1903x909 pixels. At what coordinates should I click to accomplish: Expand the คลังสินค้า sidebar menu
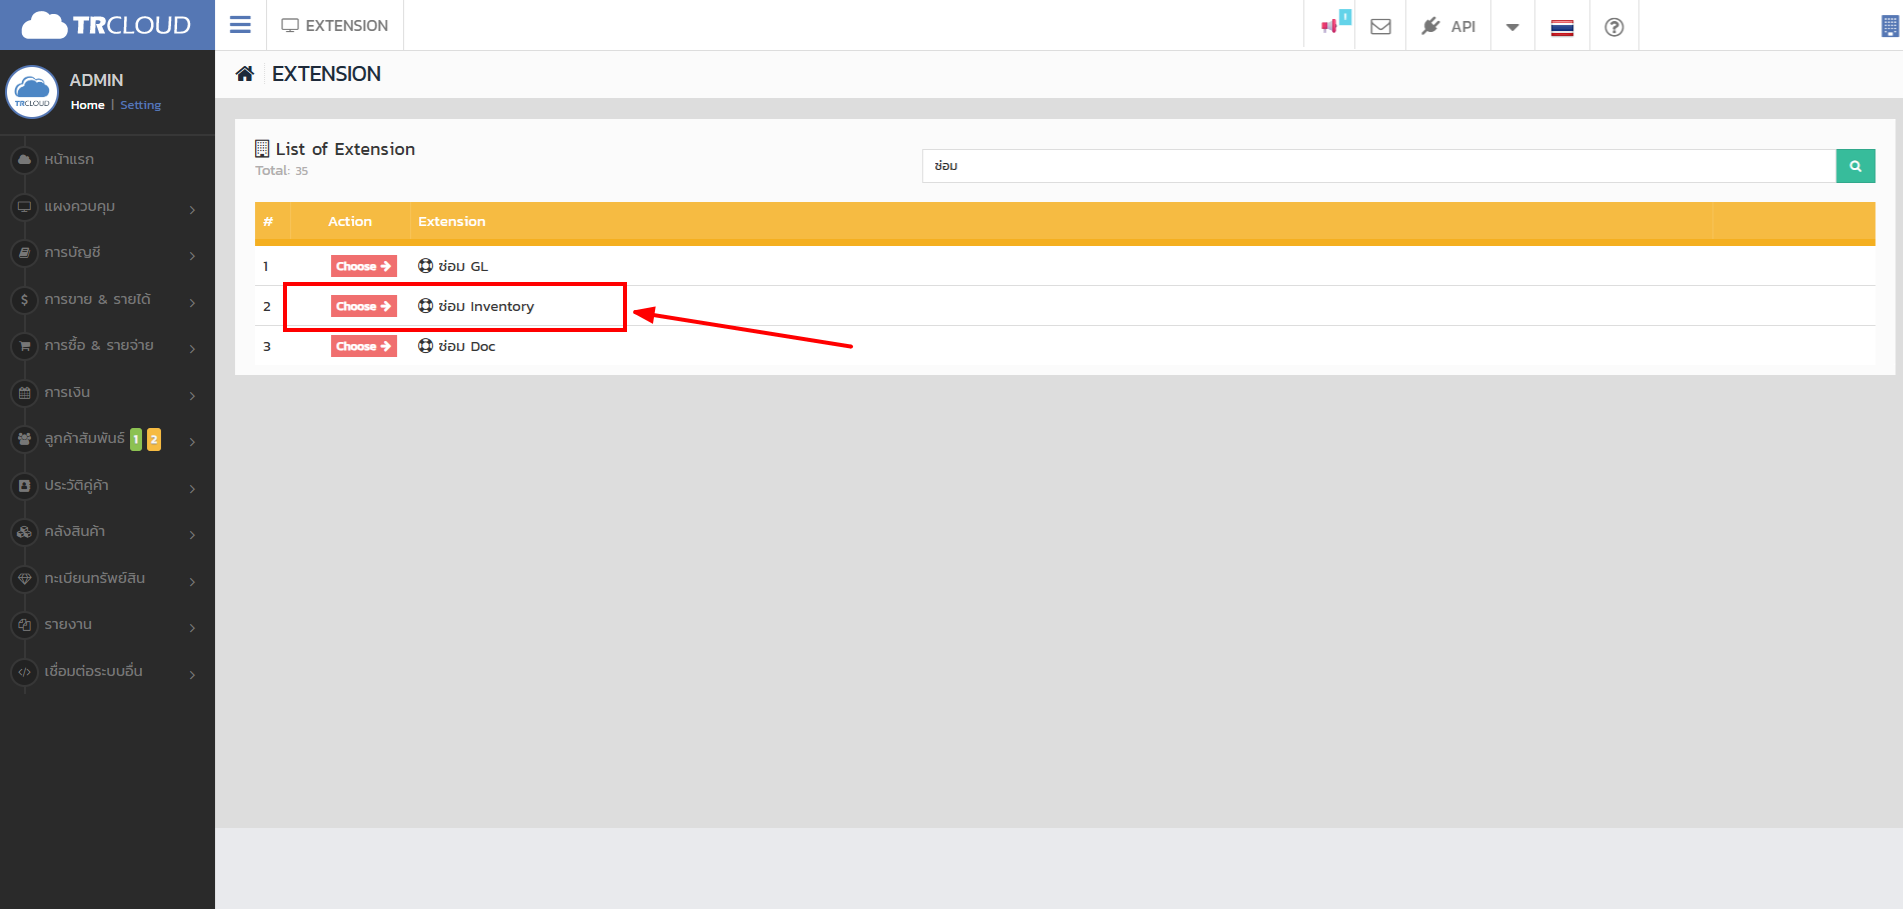(x=105, y=532)
